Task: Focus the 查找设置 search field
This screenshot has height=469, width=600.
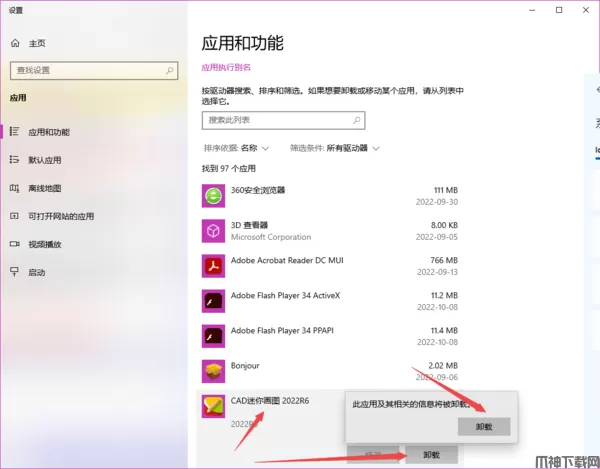Action: pyautogui.click(x=94, y=70)
